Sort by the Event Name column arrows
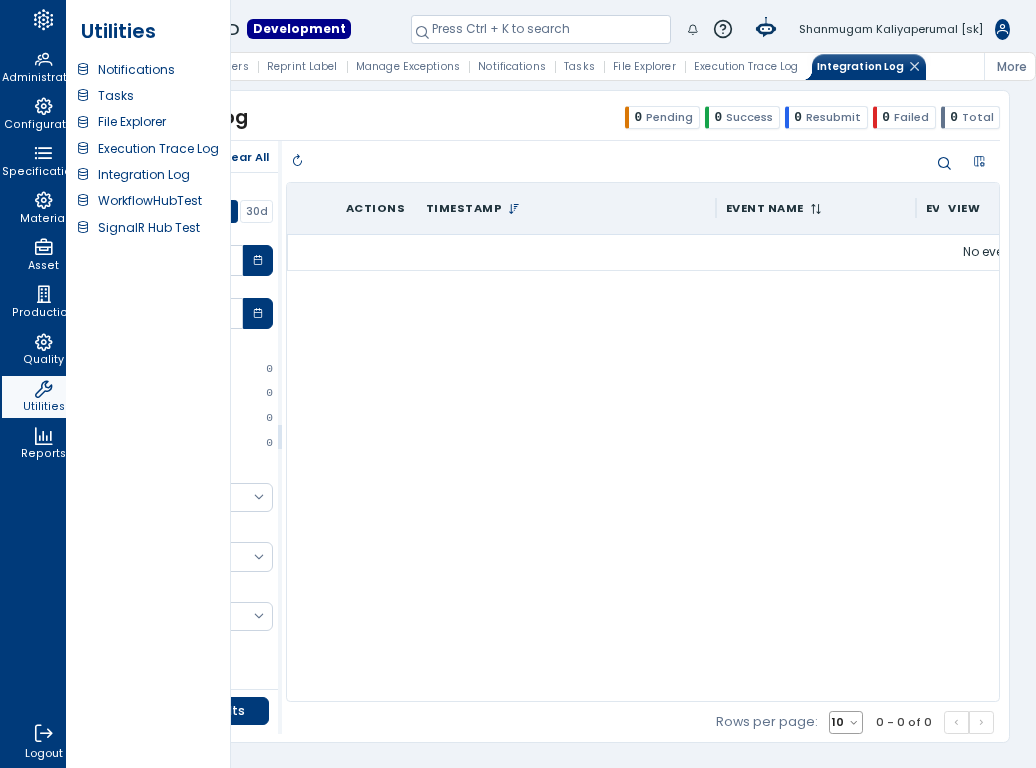 (816, 209)
